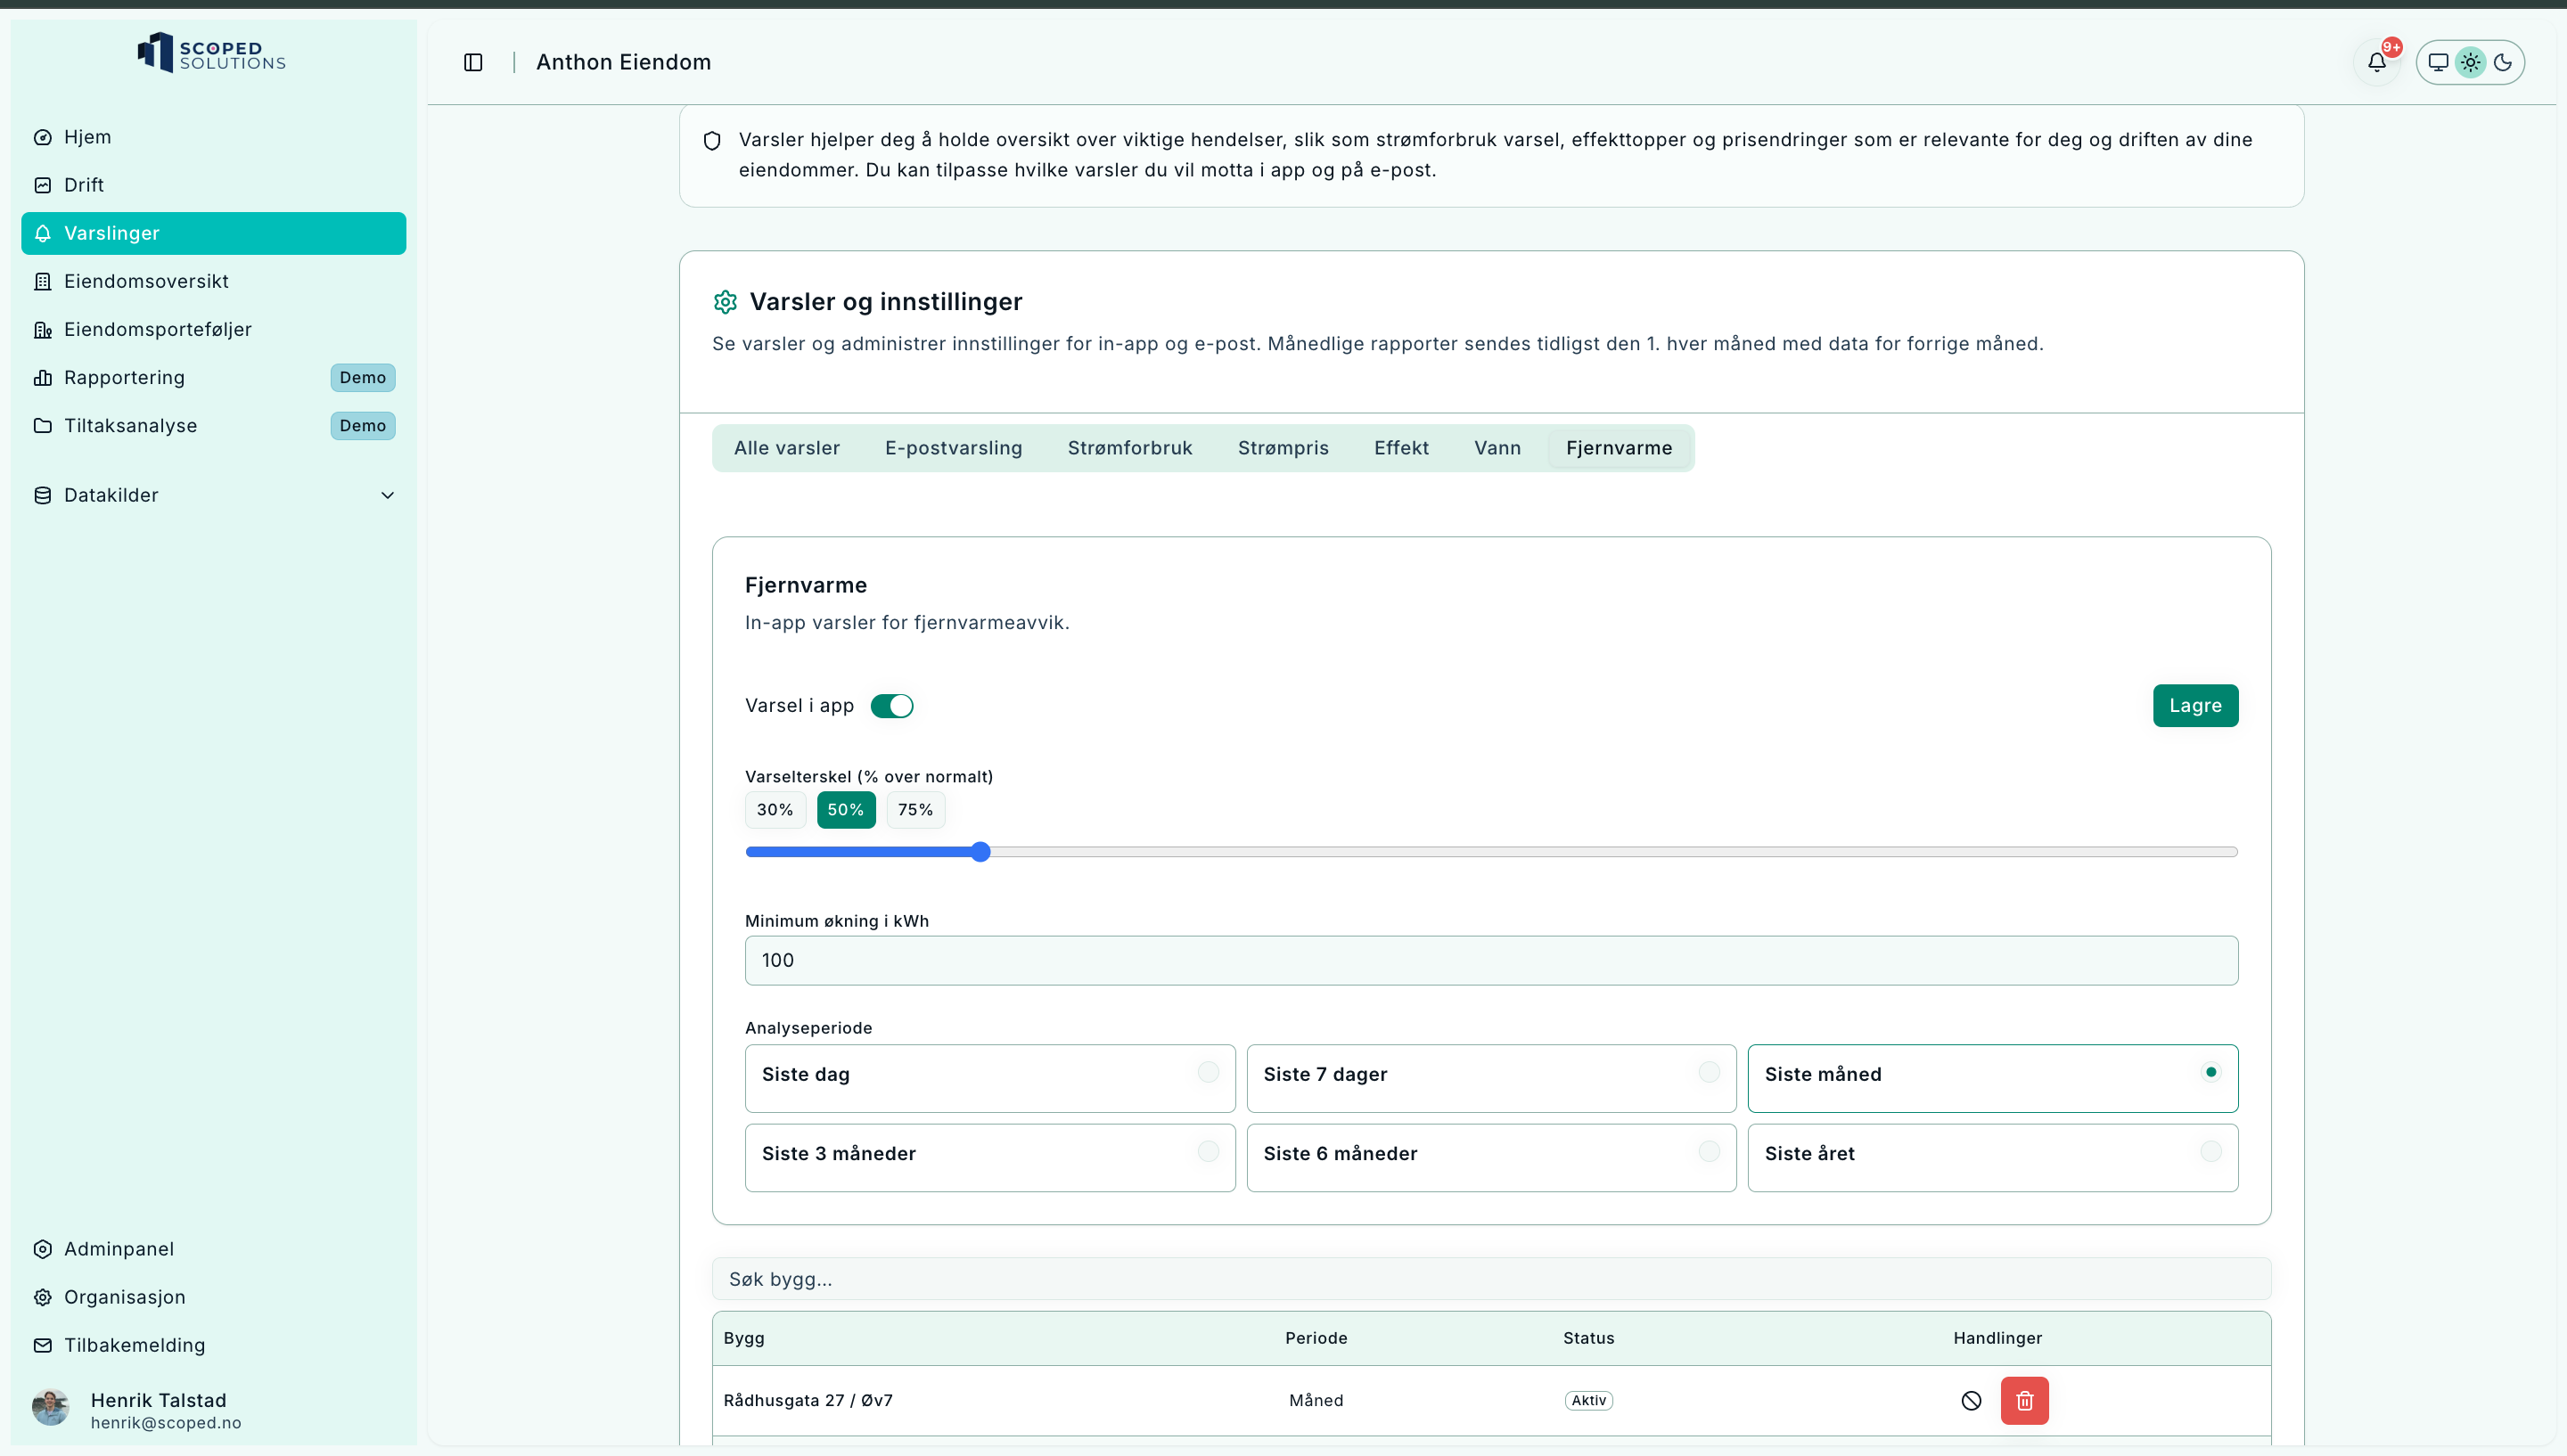
Task: Click the threshold percentage slider handle
Action: click(x=980, y=851)
